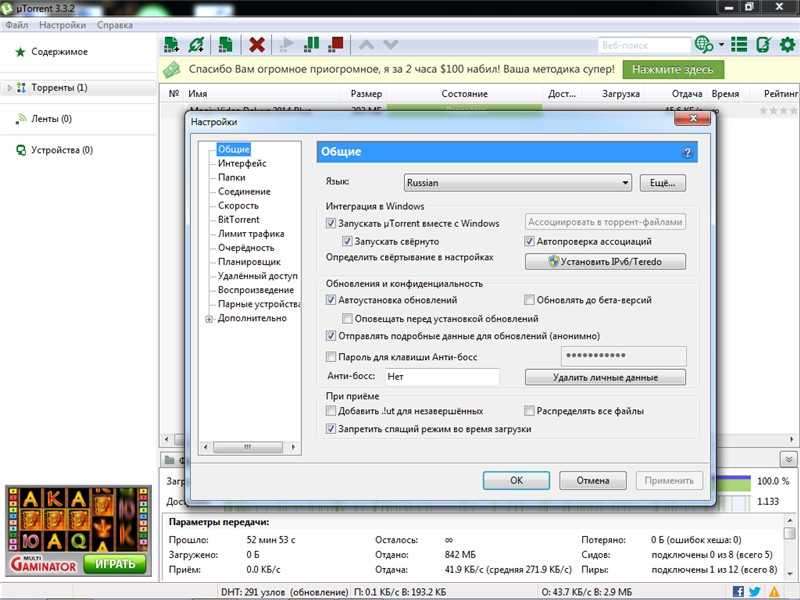The height and width of the screenshot is (600, 800).
Task: Click 'Установить IPv6/Teredo' button
Action: click(605, 261)
